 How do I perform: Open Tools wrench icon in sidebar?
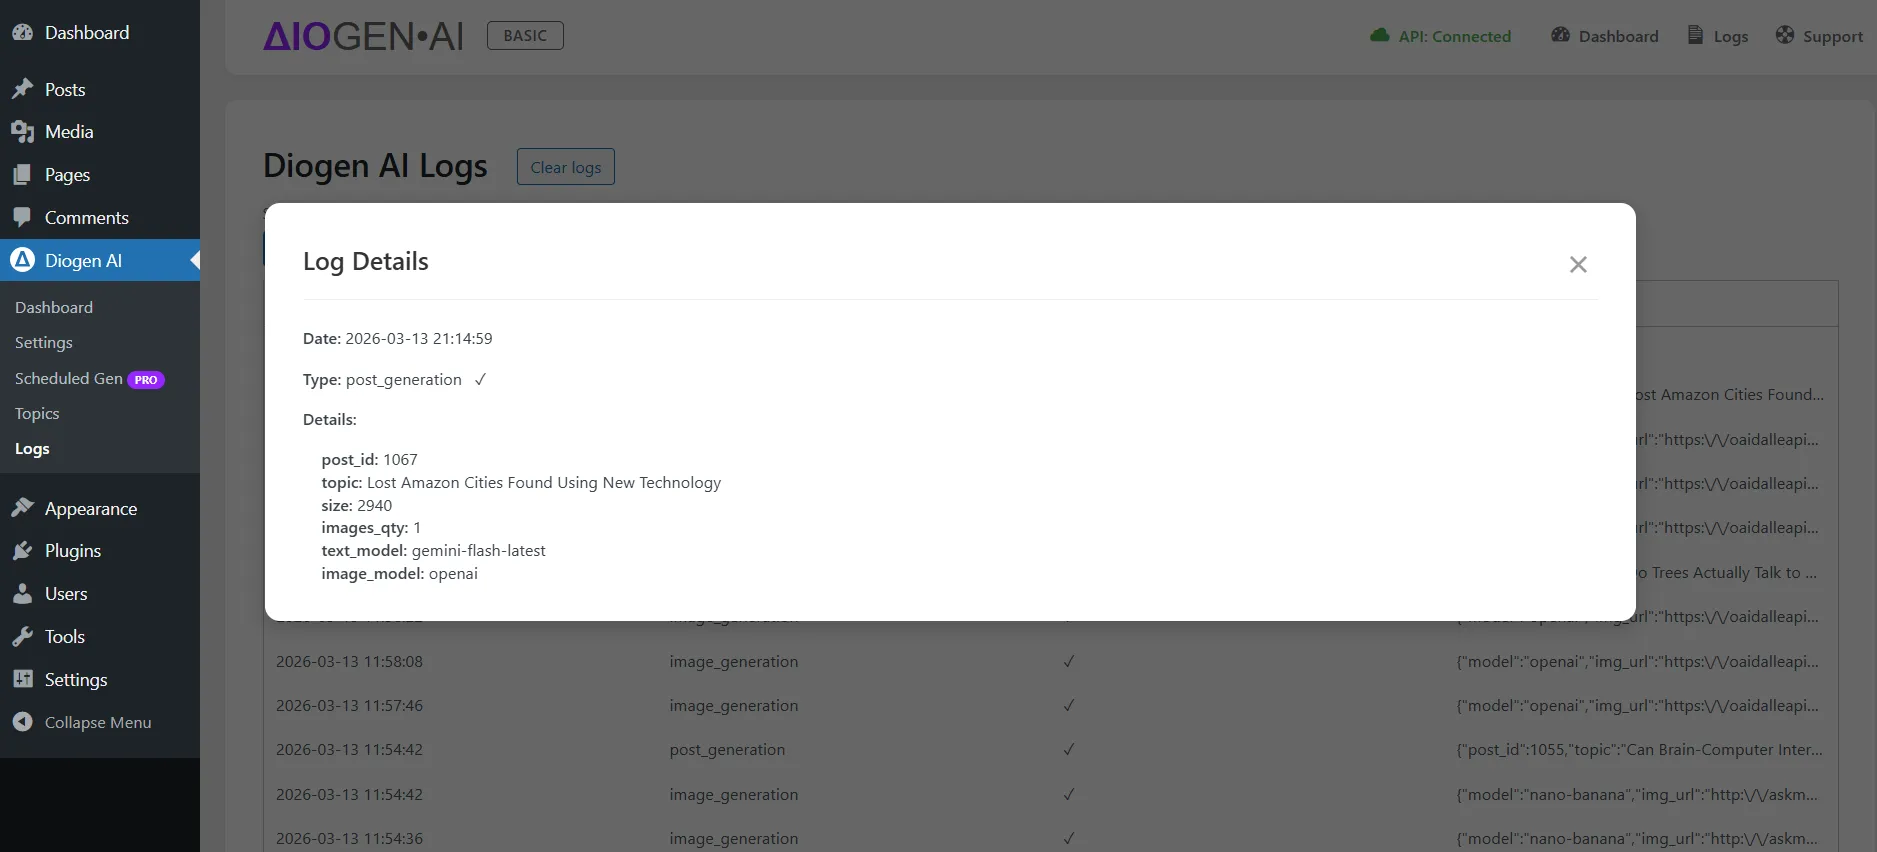[x=22, y=637]
